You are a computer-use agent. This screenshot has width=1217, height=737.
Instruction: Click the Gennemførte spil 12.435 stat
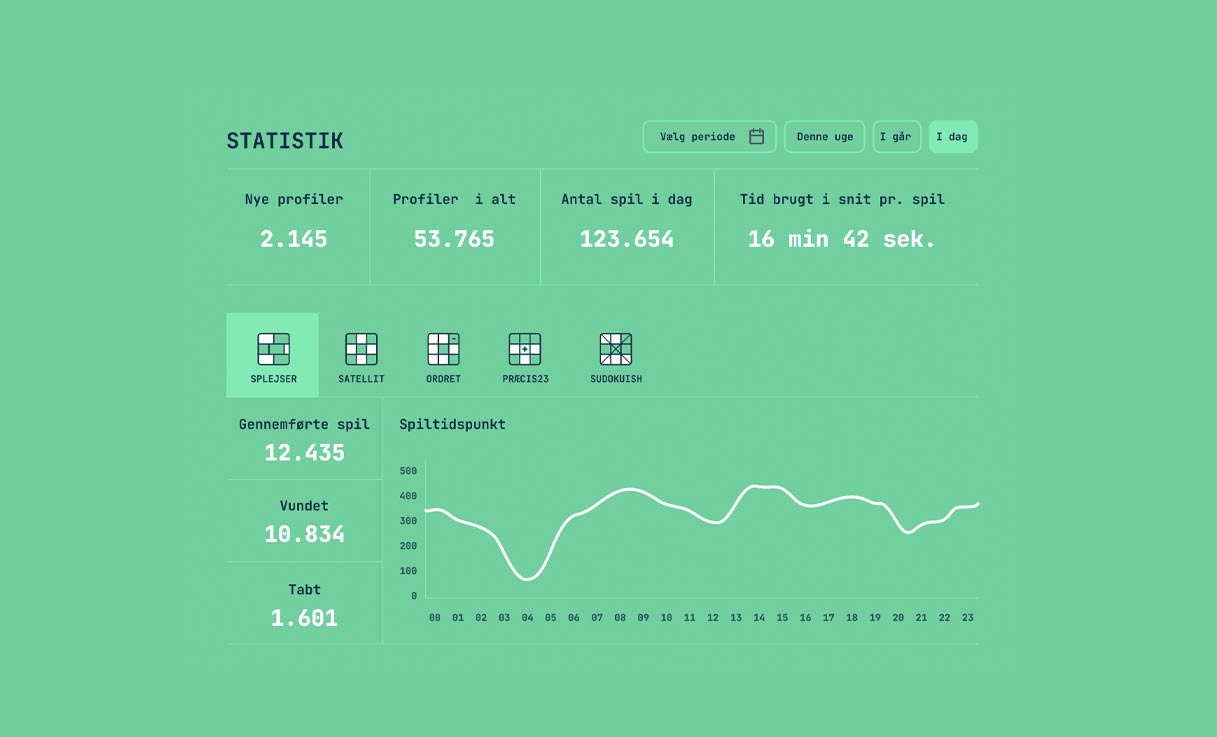[304, 439]
